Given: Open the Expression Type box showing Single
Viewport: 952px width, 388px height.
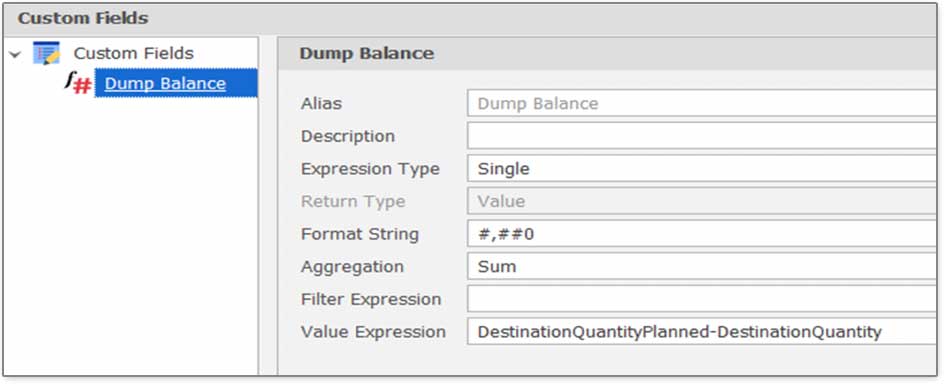Looking at the screenshot, I should pos(701,169).
